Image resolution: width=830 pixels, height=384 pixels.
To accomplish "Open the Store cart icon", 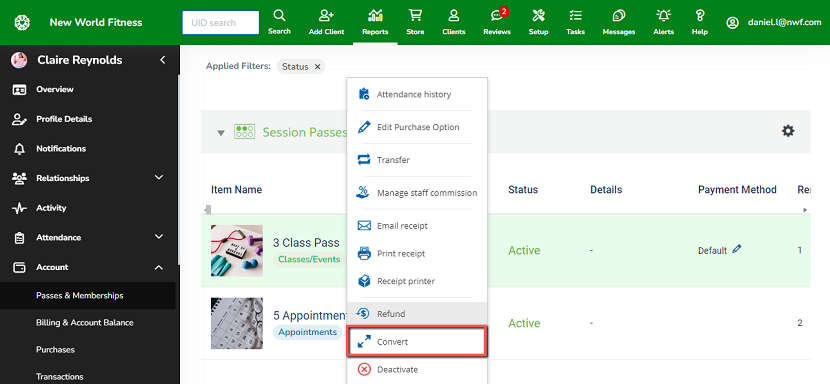I will [415, 22].
